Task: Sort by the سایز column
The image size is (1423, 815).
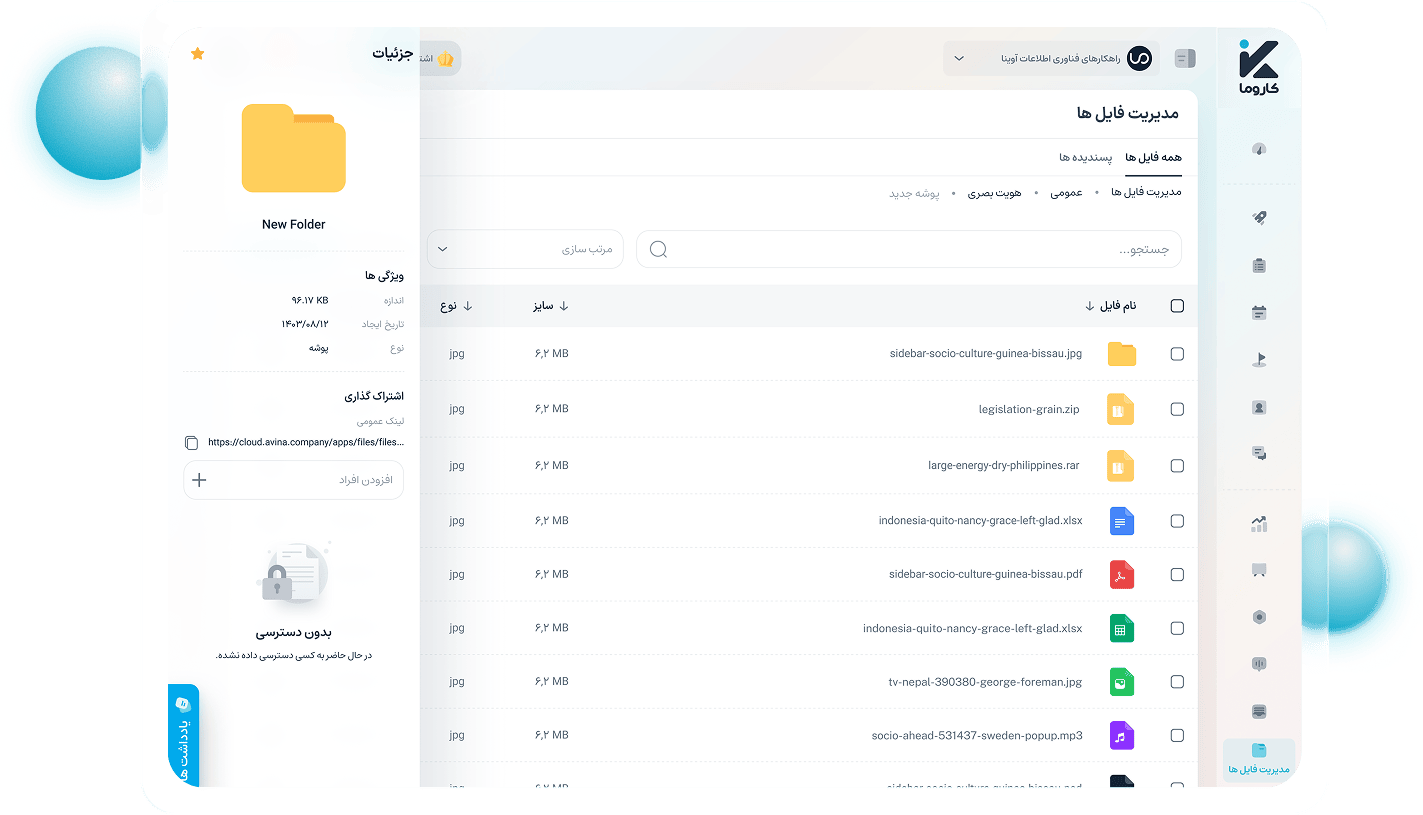Action: point(551,306)
